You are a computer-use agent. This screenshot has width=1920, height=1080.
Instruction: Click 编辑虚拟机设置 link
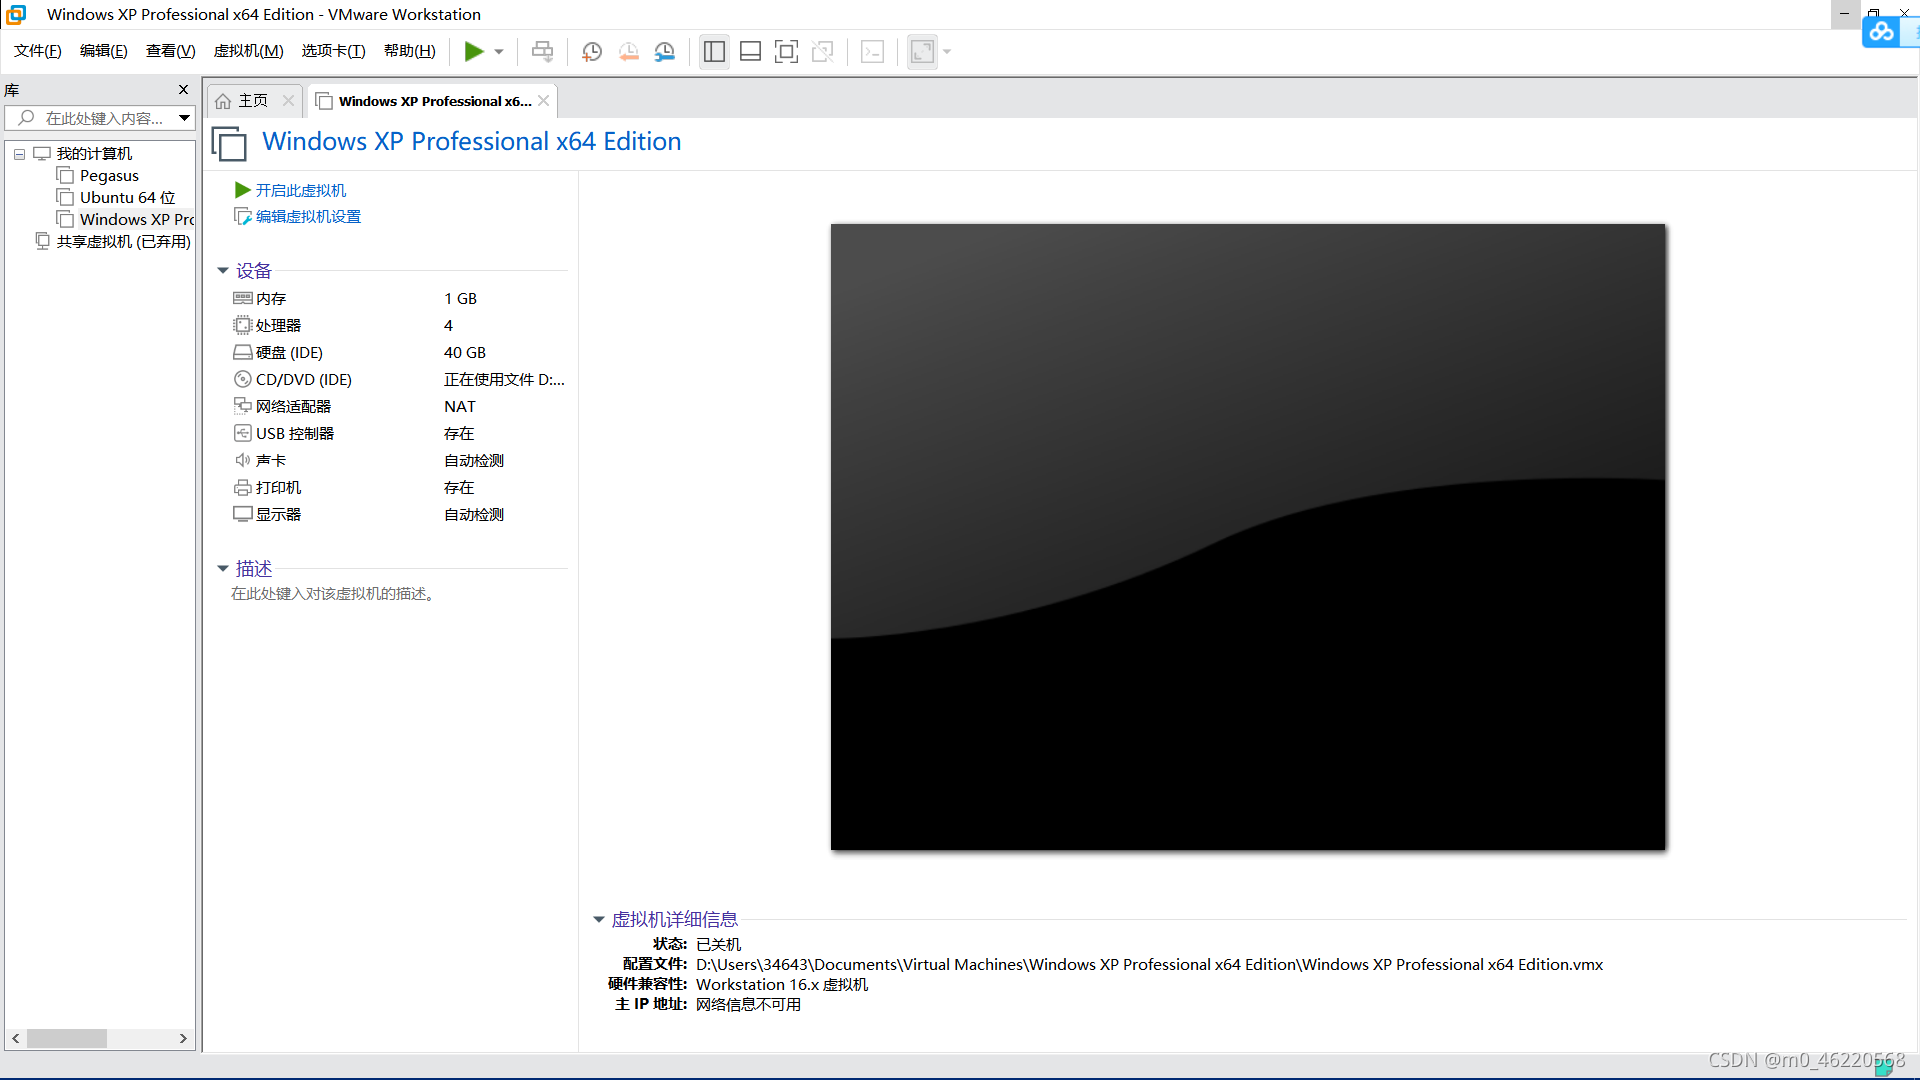308,217
